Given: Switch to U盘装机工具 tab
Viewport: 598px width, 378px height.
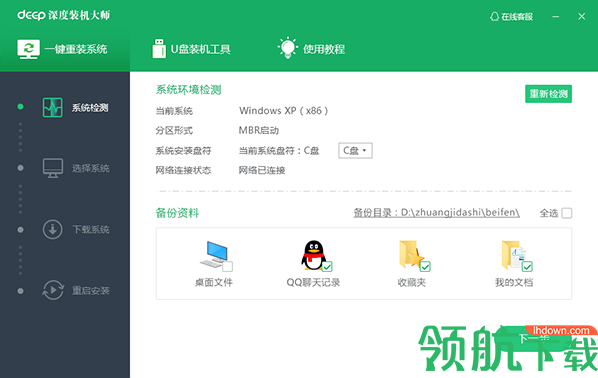Looking at the screenshot, I should 191,49.
